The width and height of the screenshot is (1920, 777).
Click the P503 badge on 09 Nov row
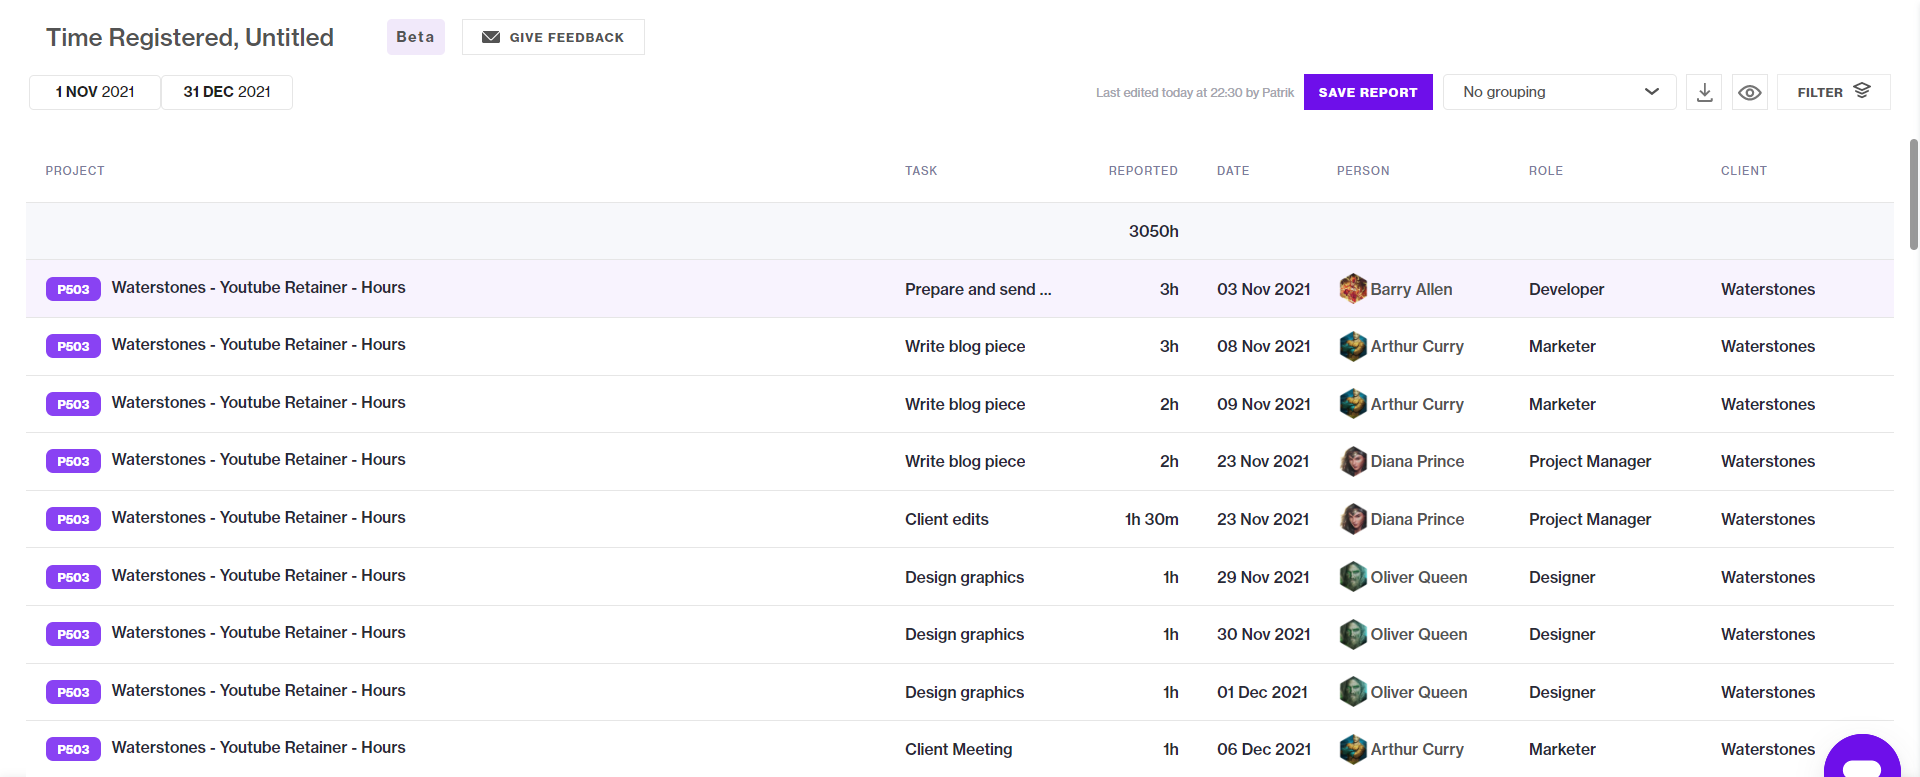pos(73,404)
